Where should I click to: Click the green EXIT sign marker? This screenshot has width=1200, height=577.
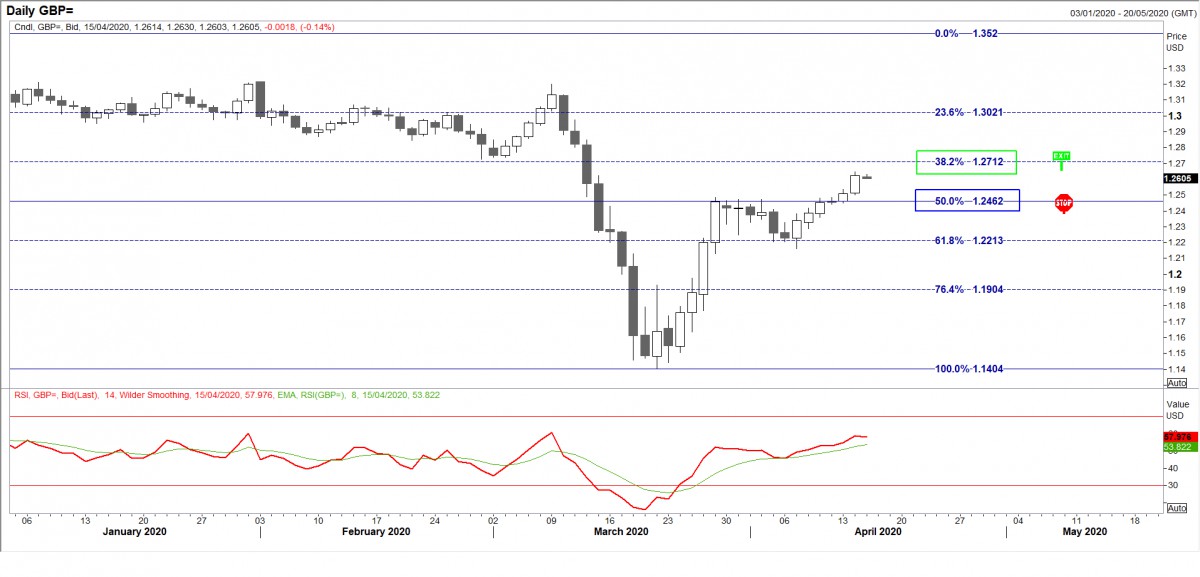(x=1061, y=157)
